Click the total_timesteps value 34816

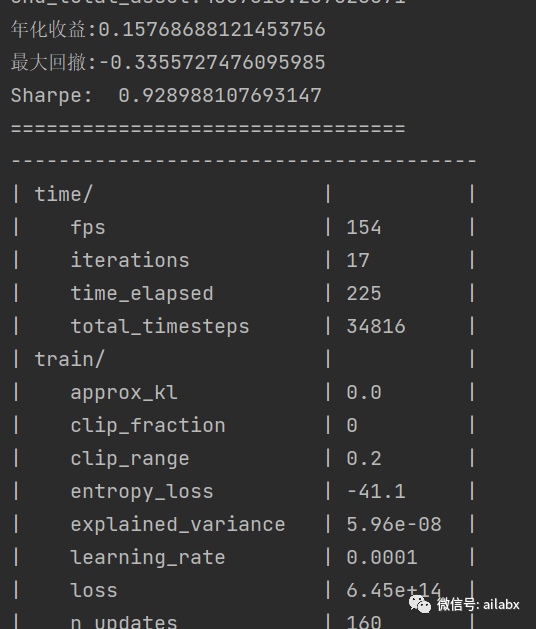point(376,326)
